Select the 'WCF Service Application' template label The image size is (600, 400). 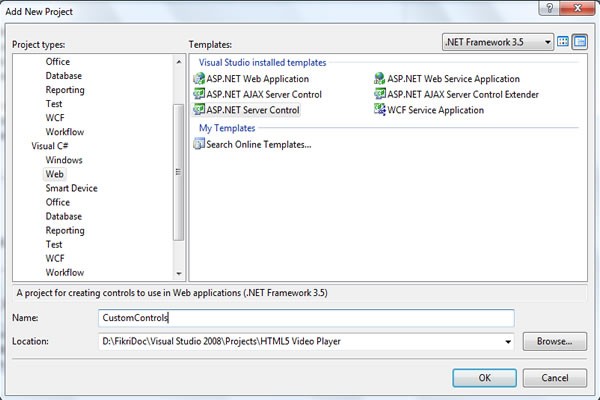[435, 110]
